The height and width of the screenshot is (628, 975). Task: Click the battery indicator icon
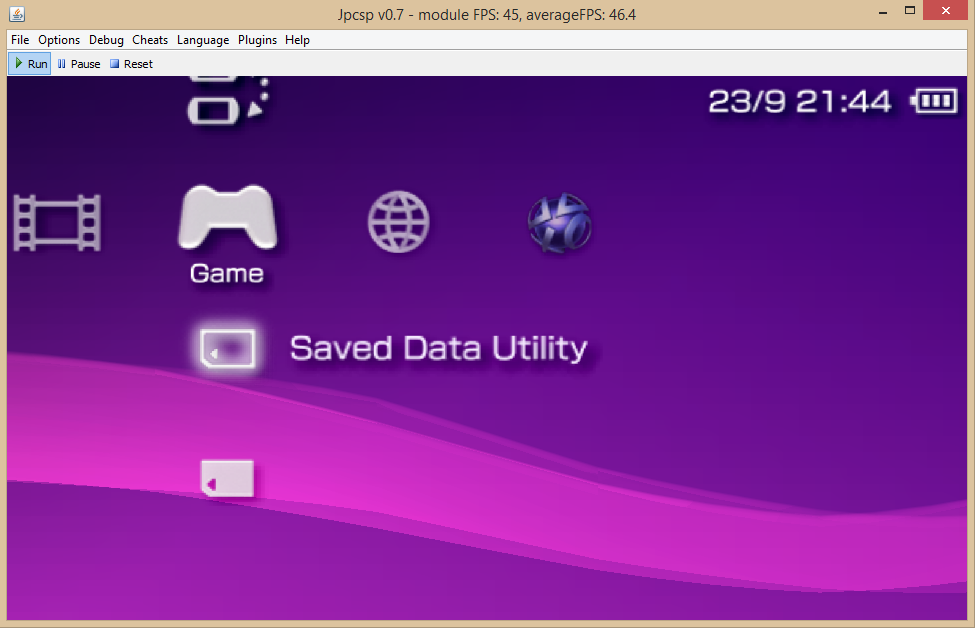(933, 101)
